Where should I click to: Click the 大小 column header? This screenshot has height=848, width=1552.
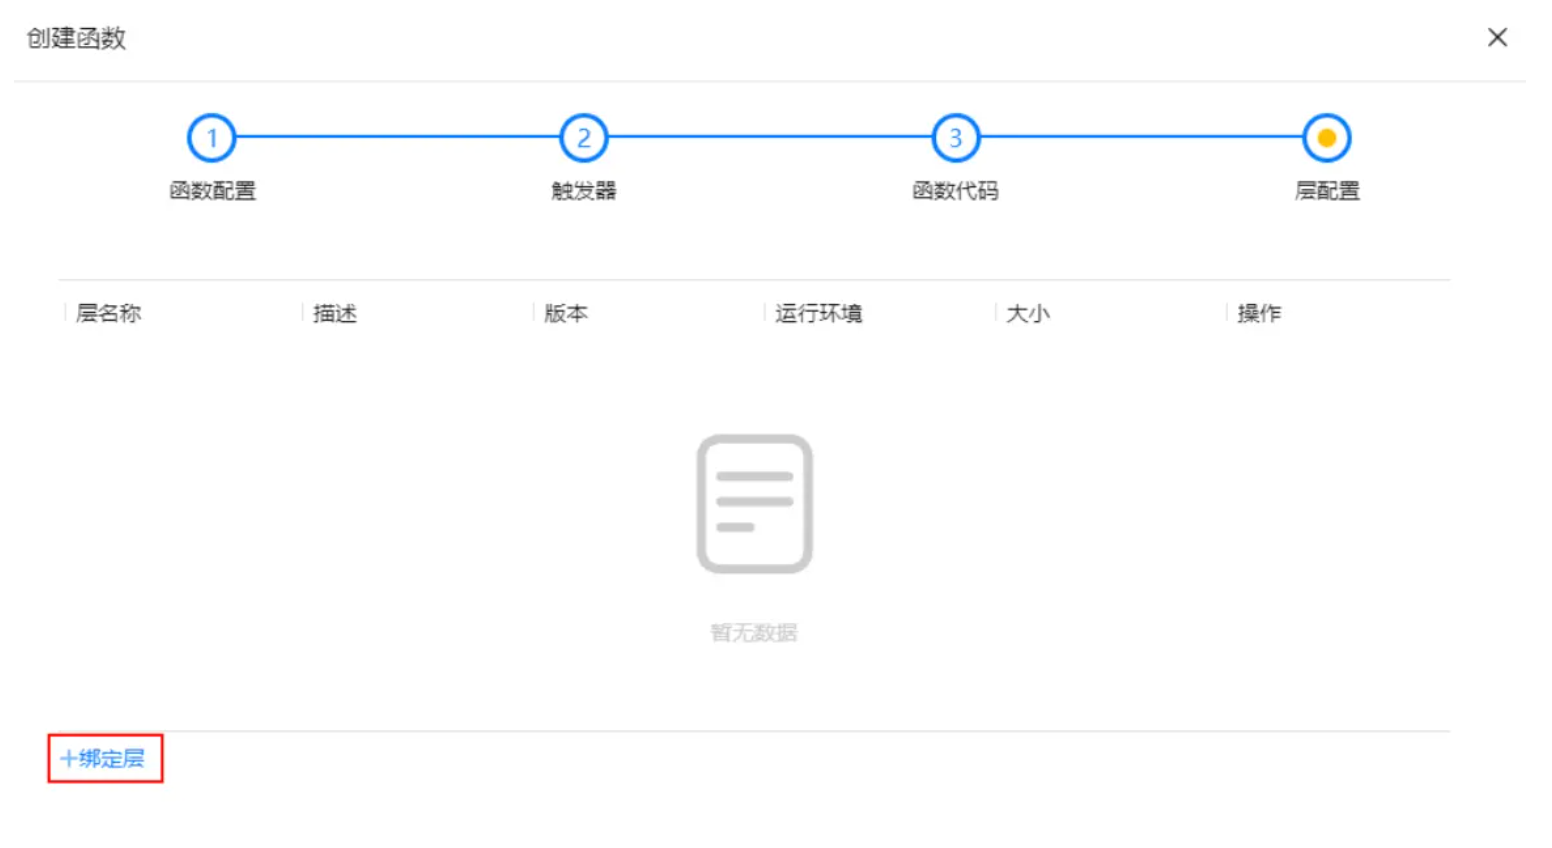pos(1027,313)
